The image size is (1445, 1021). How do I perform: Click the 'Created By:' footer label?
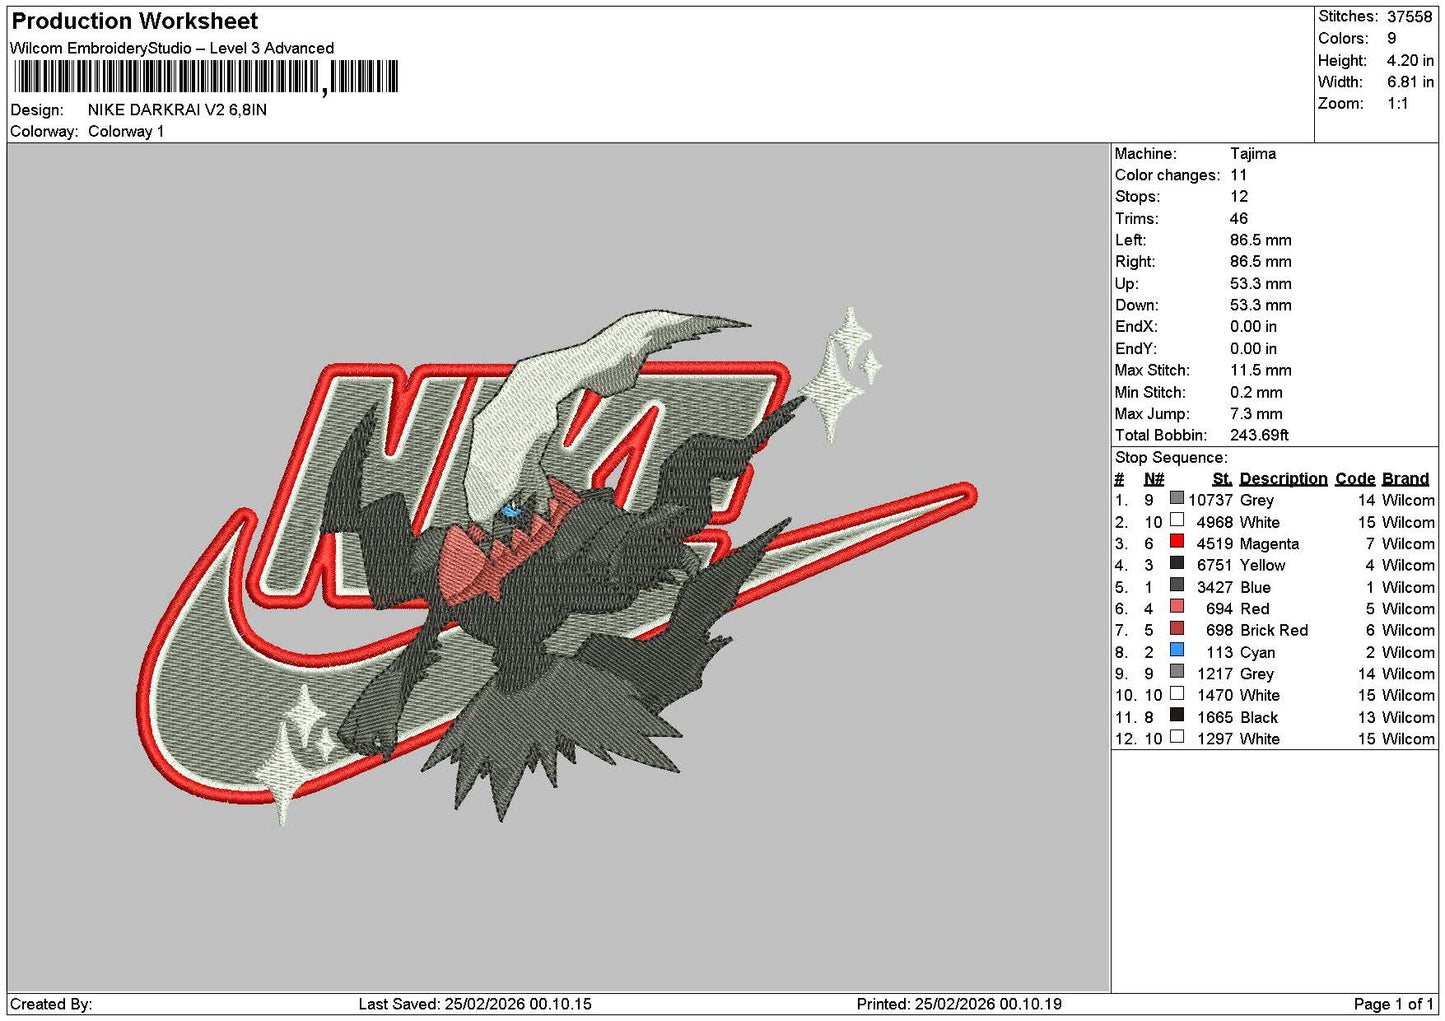[51, 1004]
